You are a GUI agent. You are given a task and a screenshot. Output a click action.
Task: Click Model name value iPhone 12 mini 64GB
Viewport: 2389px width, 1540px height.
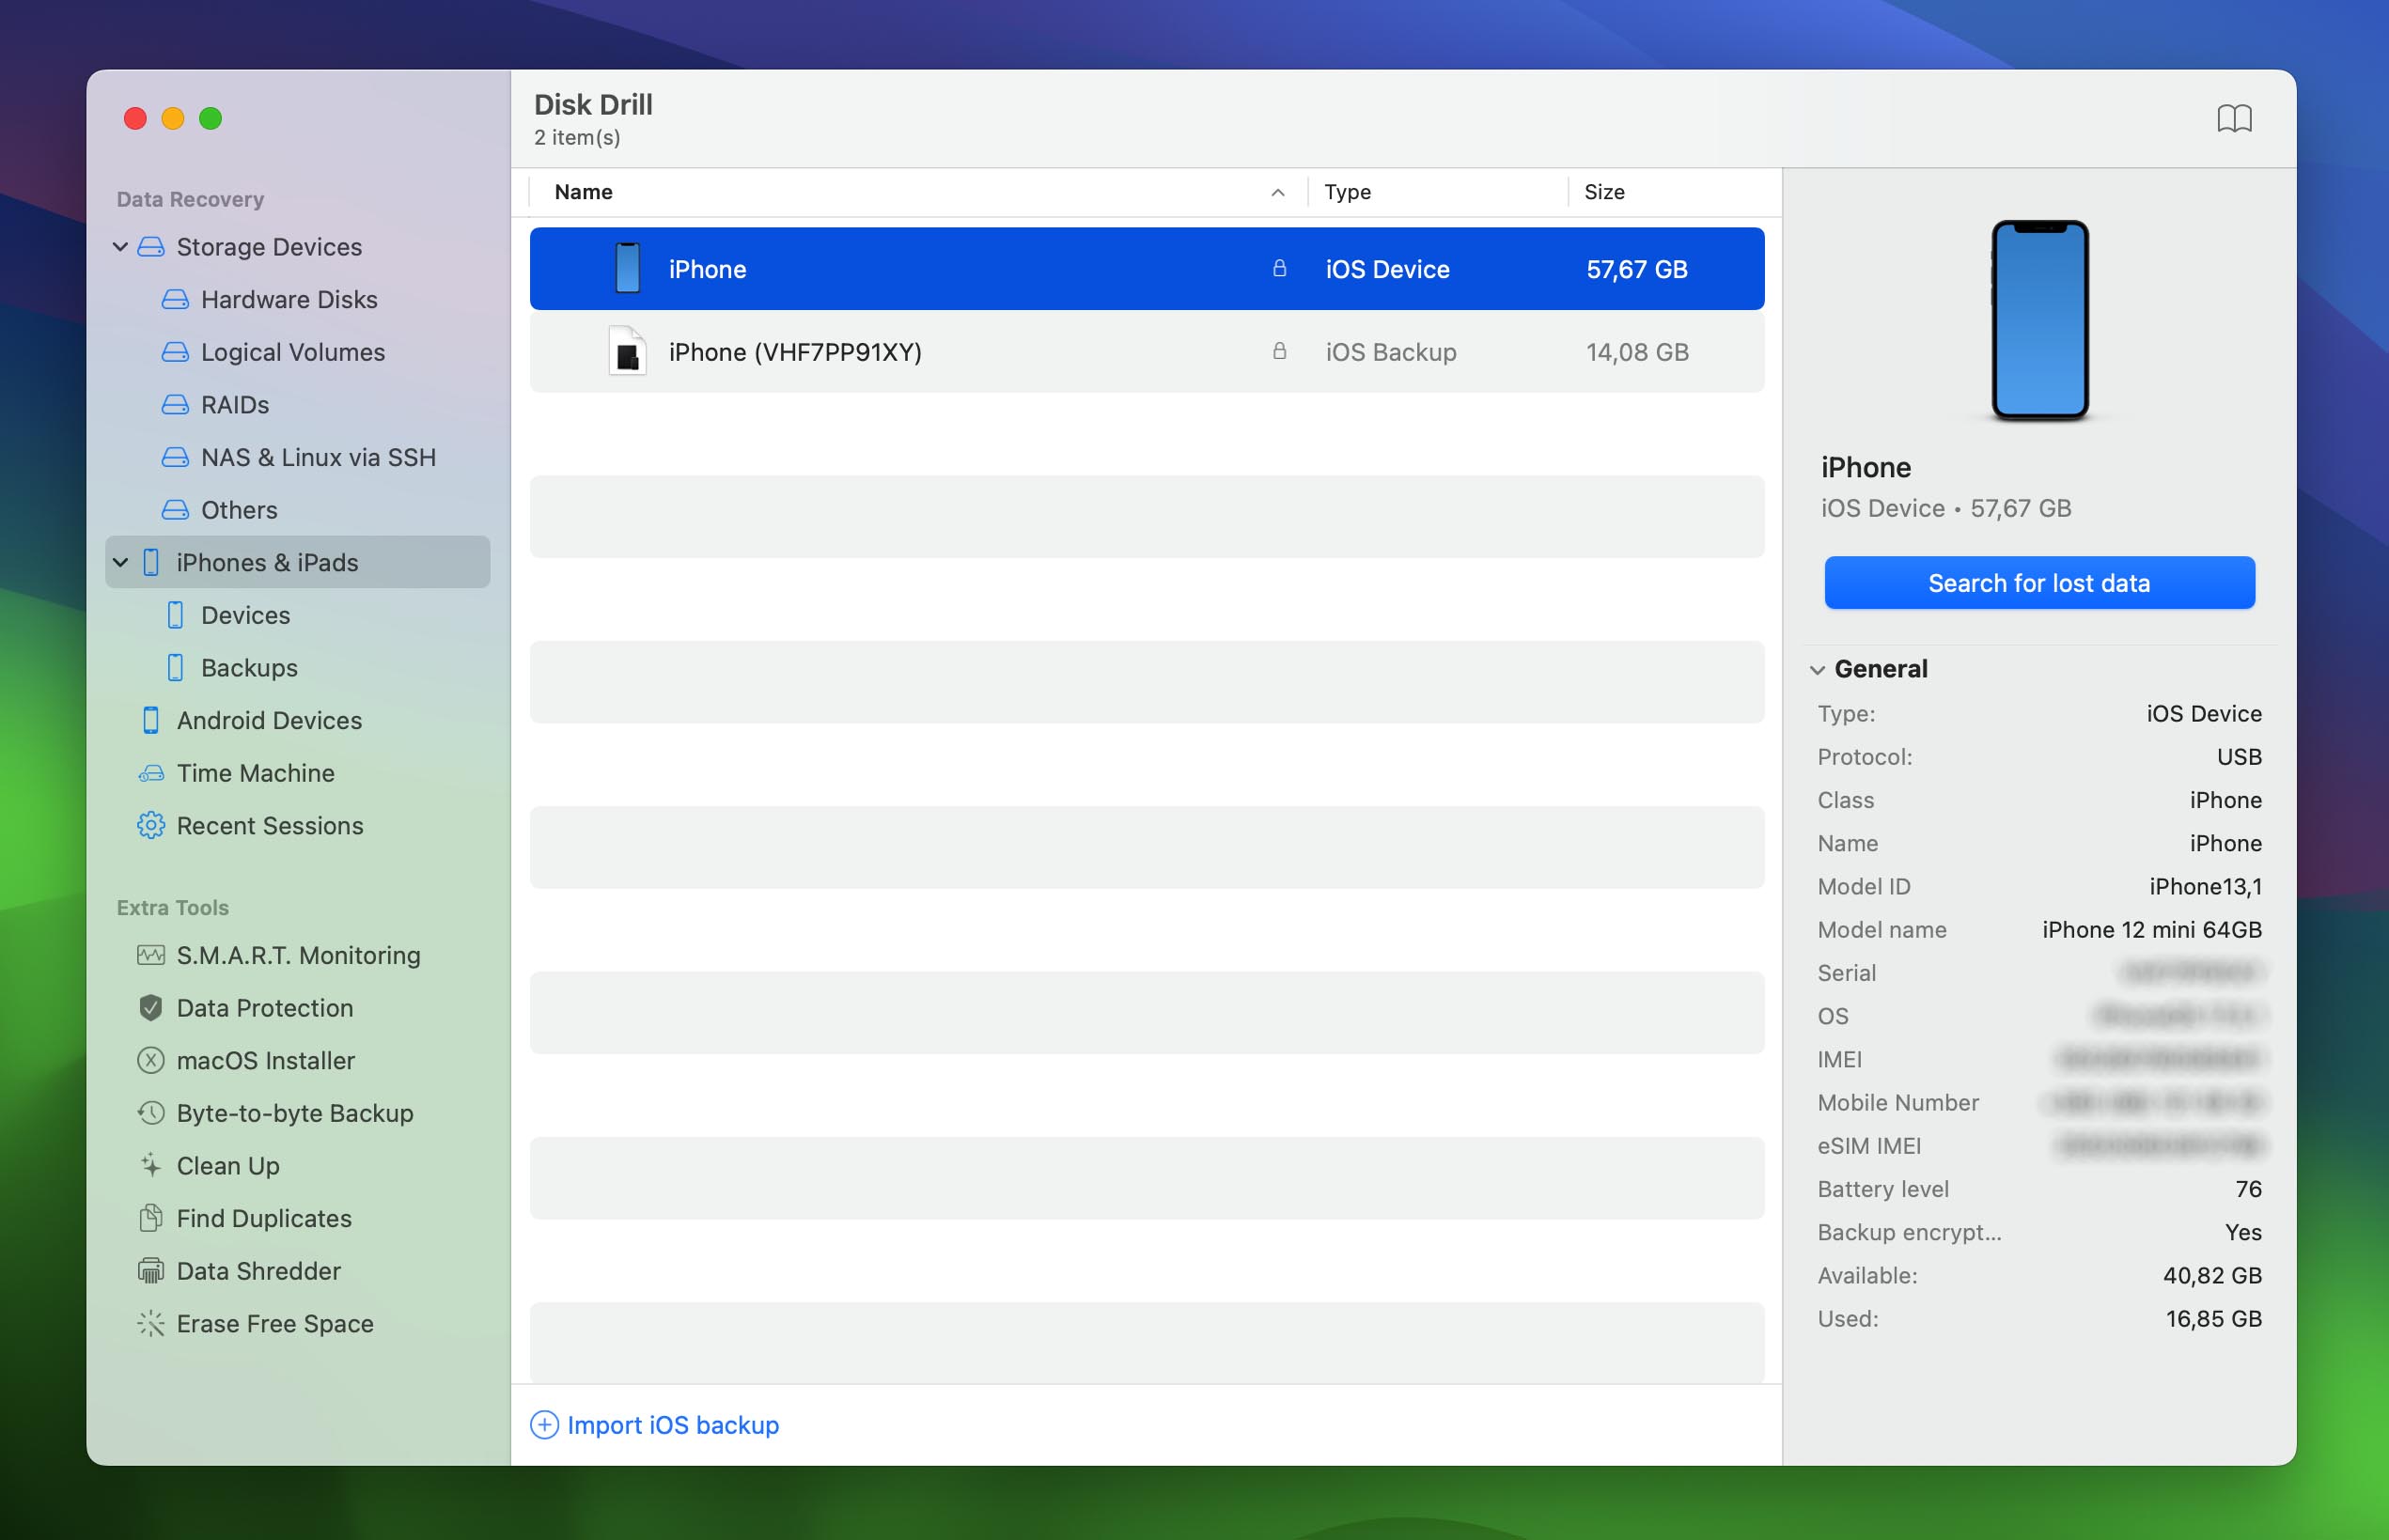click(2151, 929)
